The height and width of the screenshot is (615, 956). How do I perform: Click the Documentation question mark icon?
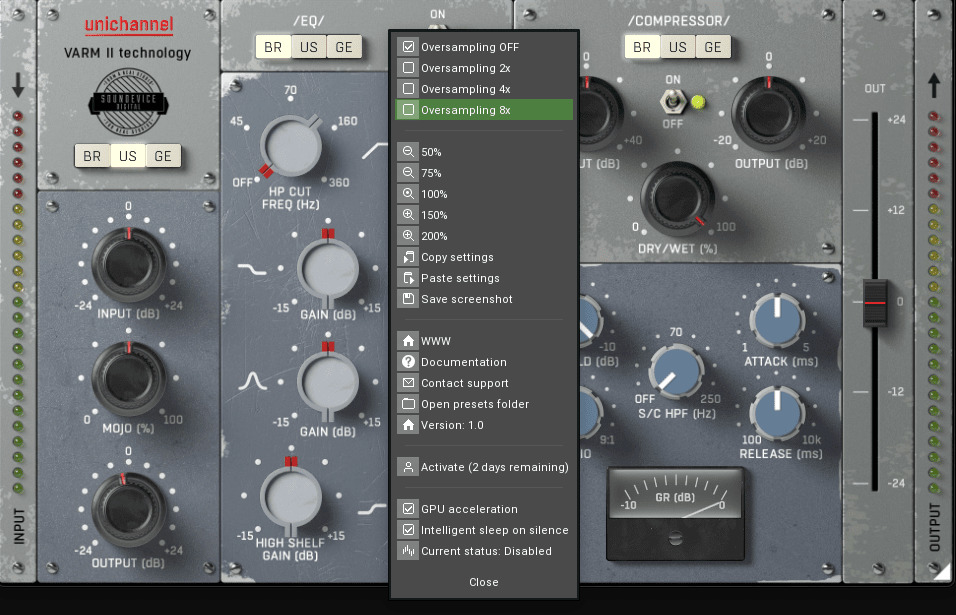coord(407,362)
